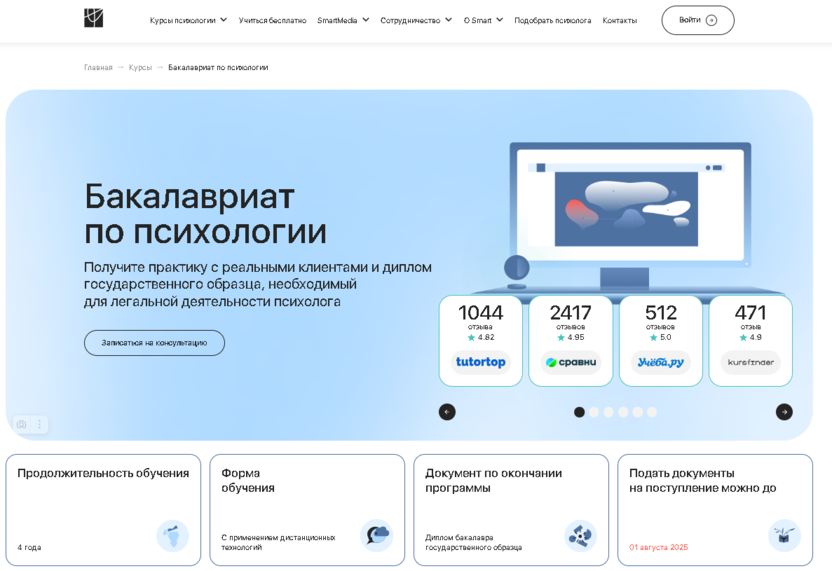Click the 4.95 star rating
The width and height of the screenshot is (832, 571).
pyautogui.click(x=571, y=337)
